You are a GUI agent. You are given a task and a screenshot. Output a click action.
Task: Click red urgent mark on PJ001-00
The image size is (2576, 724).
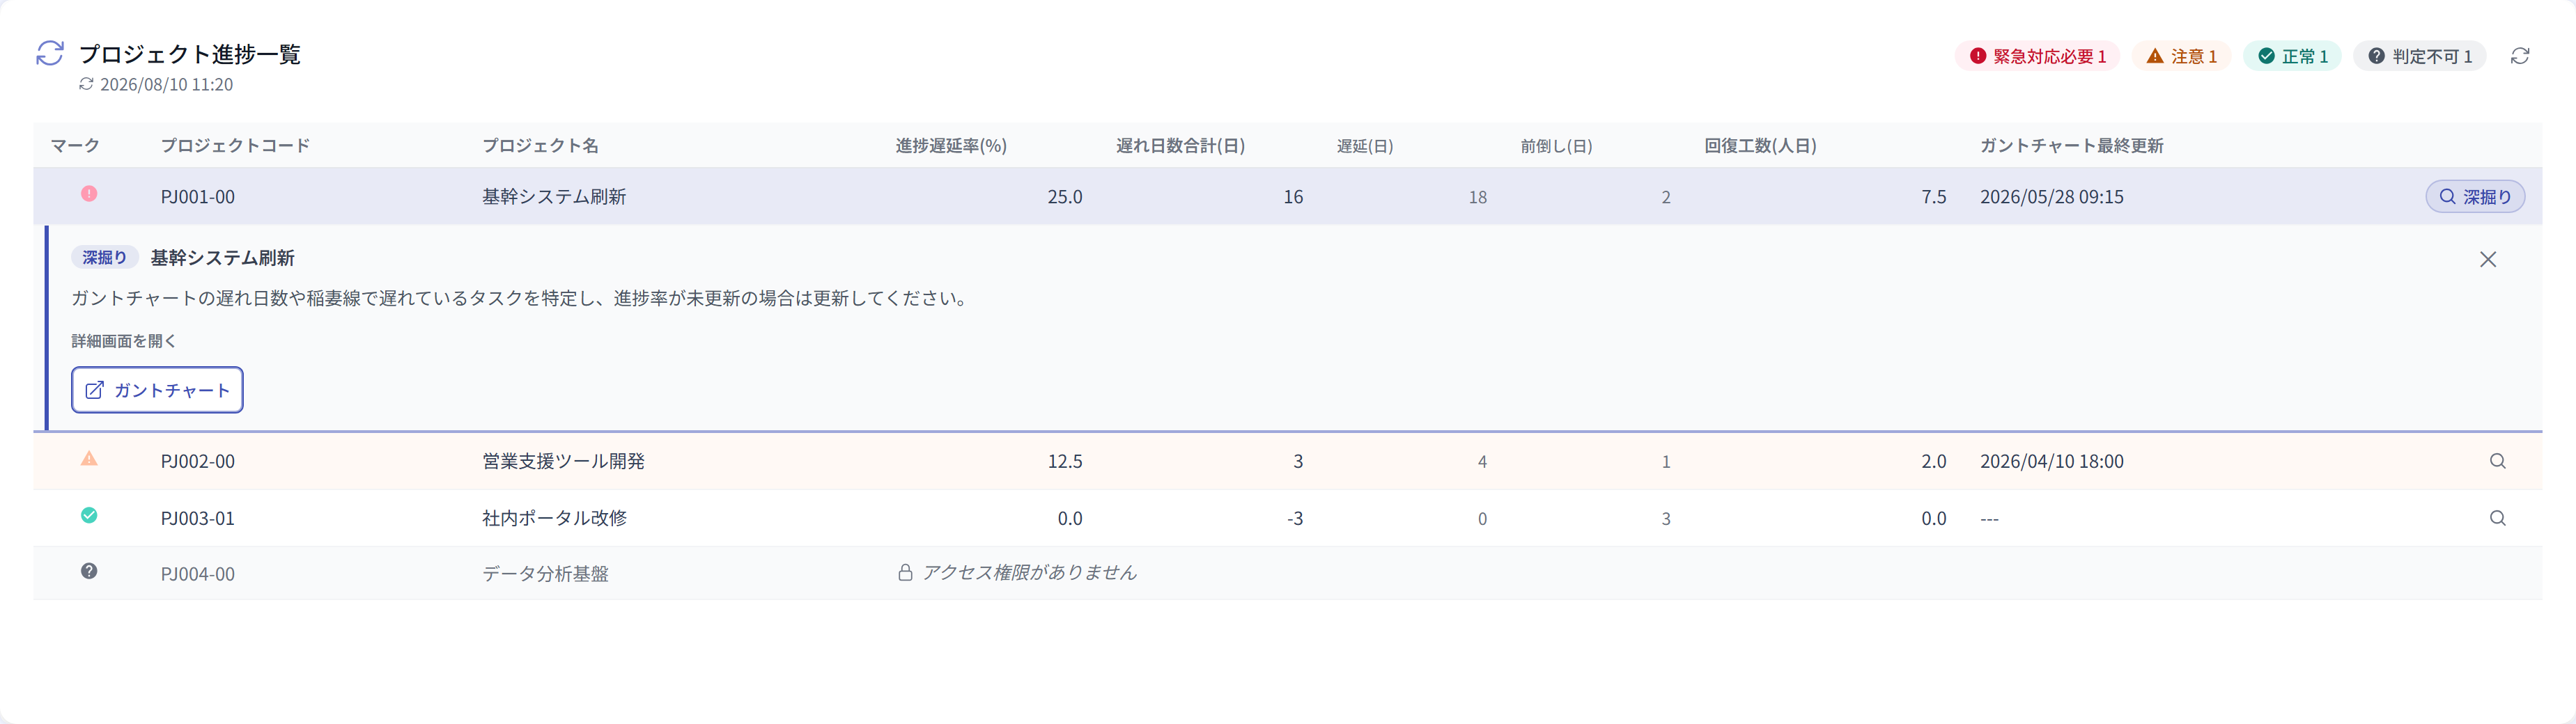click(89, 194)
